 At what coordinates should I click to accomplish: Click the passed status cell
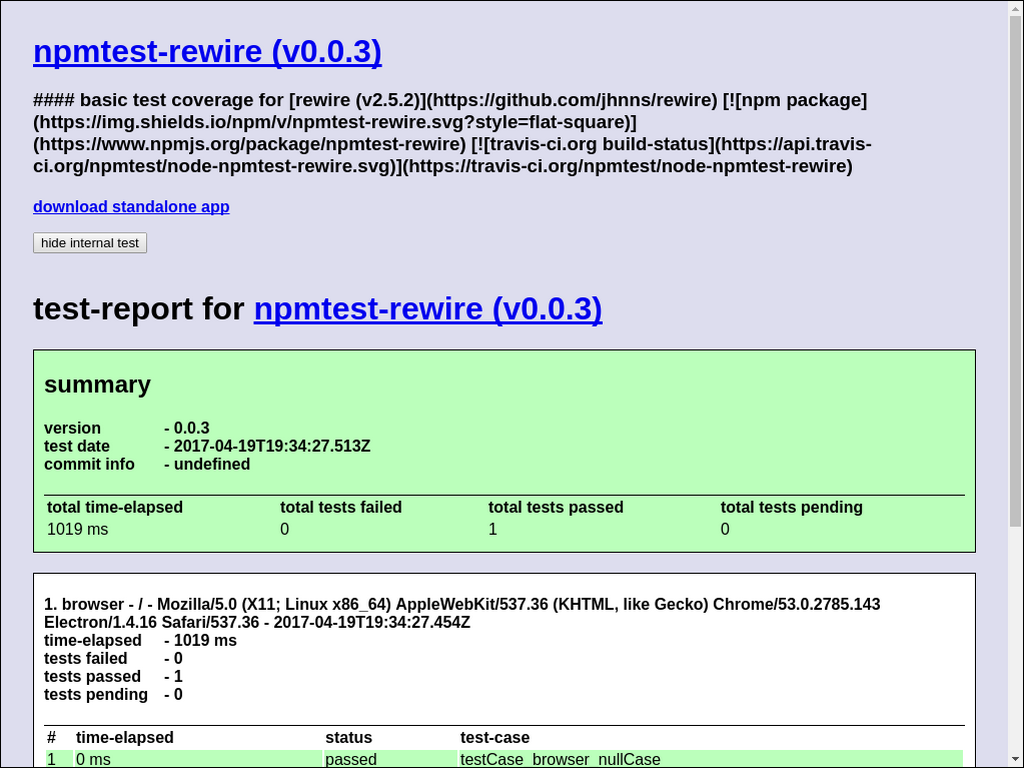(351, 759)
